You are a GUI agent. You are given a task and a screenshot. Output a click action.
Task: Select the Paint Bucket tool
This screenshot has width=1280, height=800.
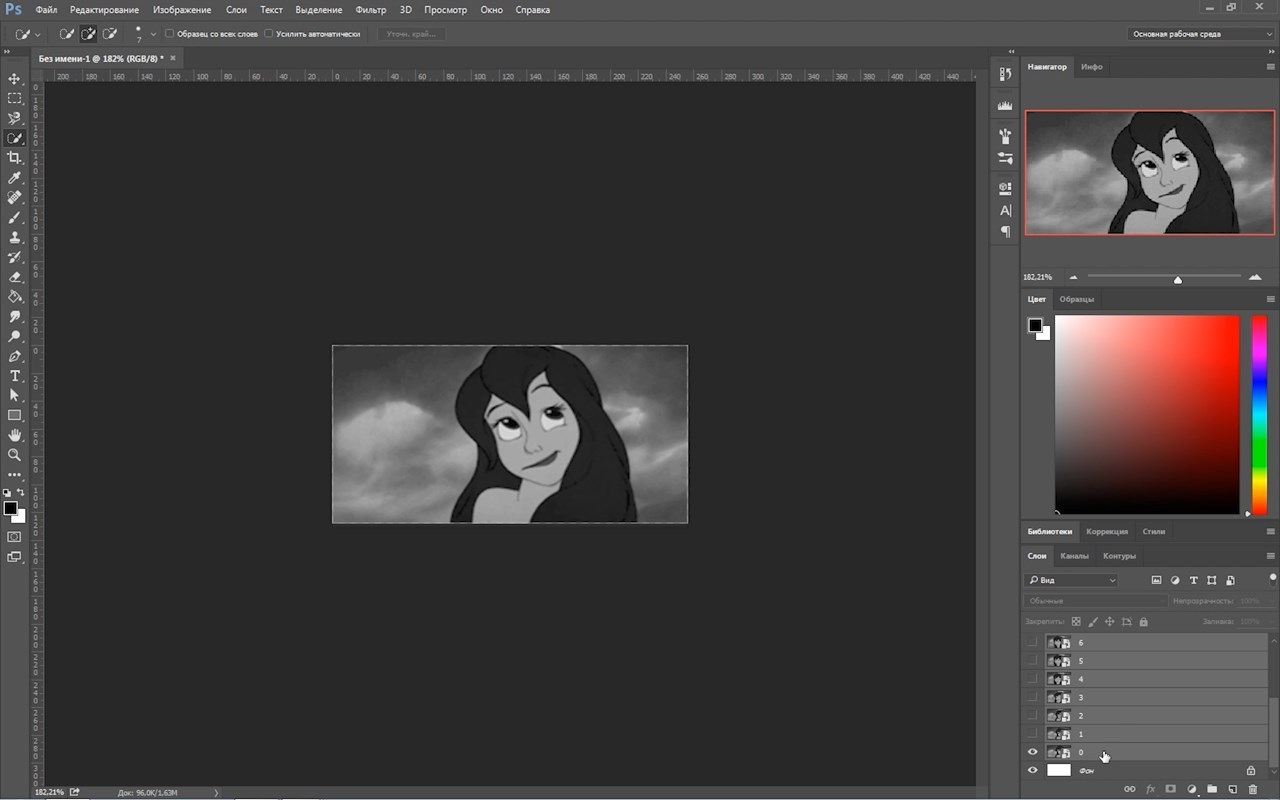14,296
